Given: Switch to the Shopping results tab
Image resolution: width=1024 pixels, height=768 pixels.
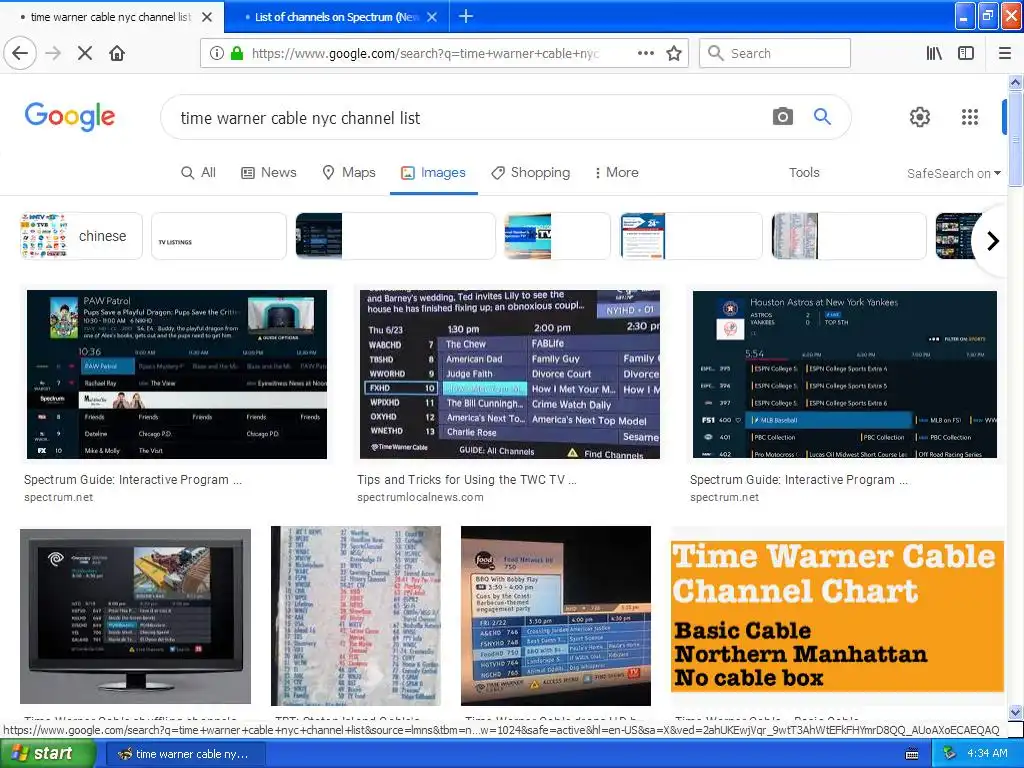Looking at the screenshot, I should pos(530,172).
